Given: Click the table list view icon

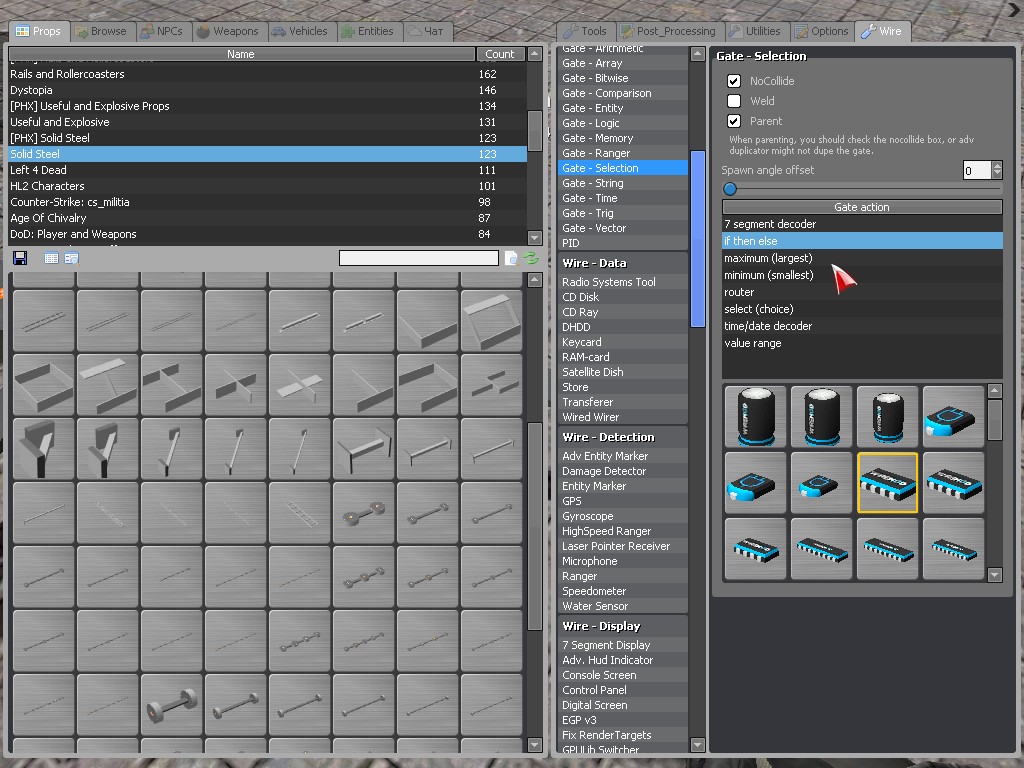Looking at the screenshot, I should tap(51, 258).
